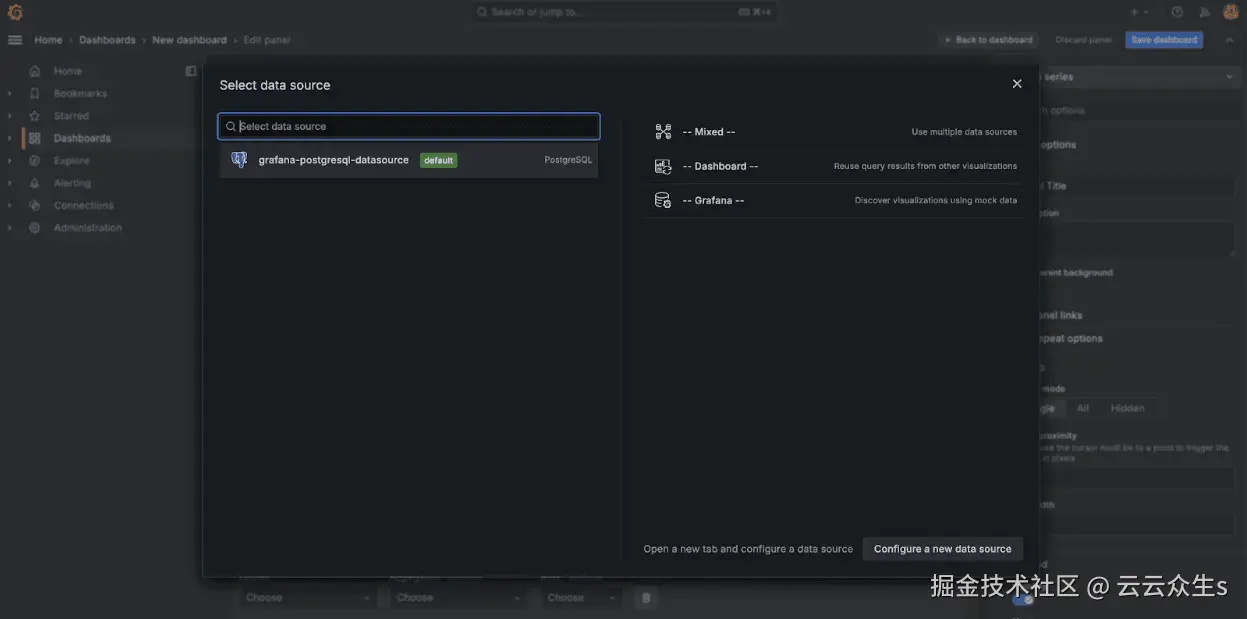1247x619 pixels.
Task: Open Explore in the sidebar
Action: click(x=71, y=161)
